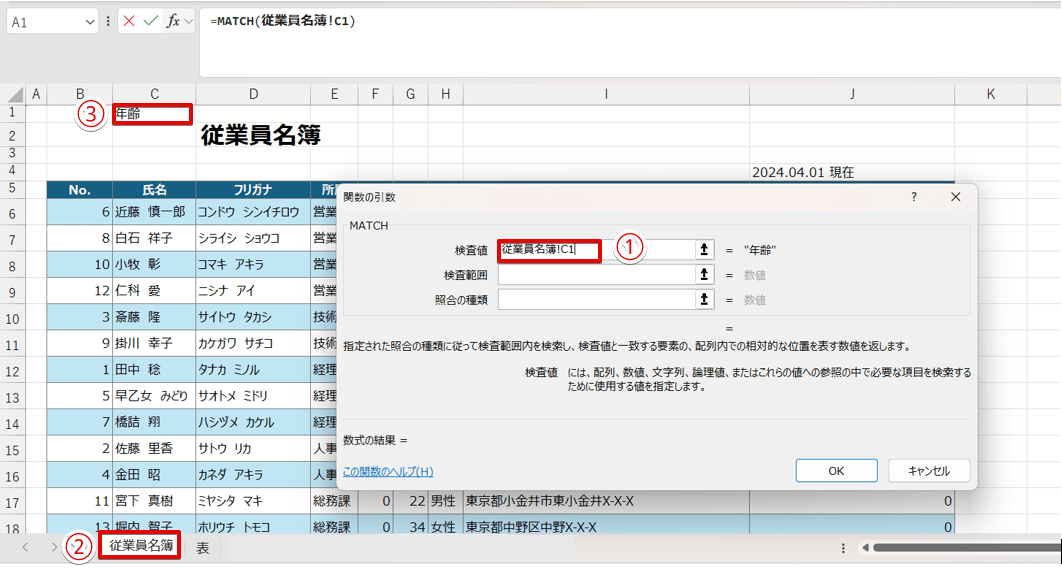1062x574 pixels.
Task: Click the three-dot handle beside horizontal scrollbar
Action: tap(843, 548)
